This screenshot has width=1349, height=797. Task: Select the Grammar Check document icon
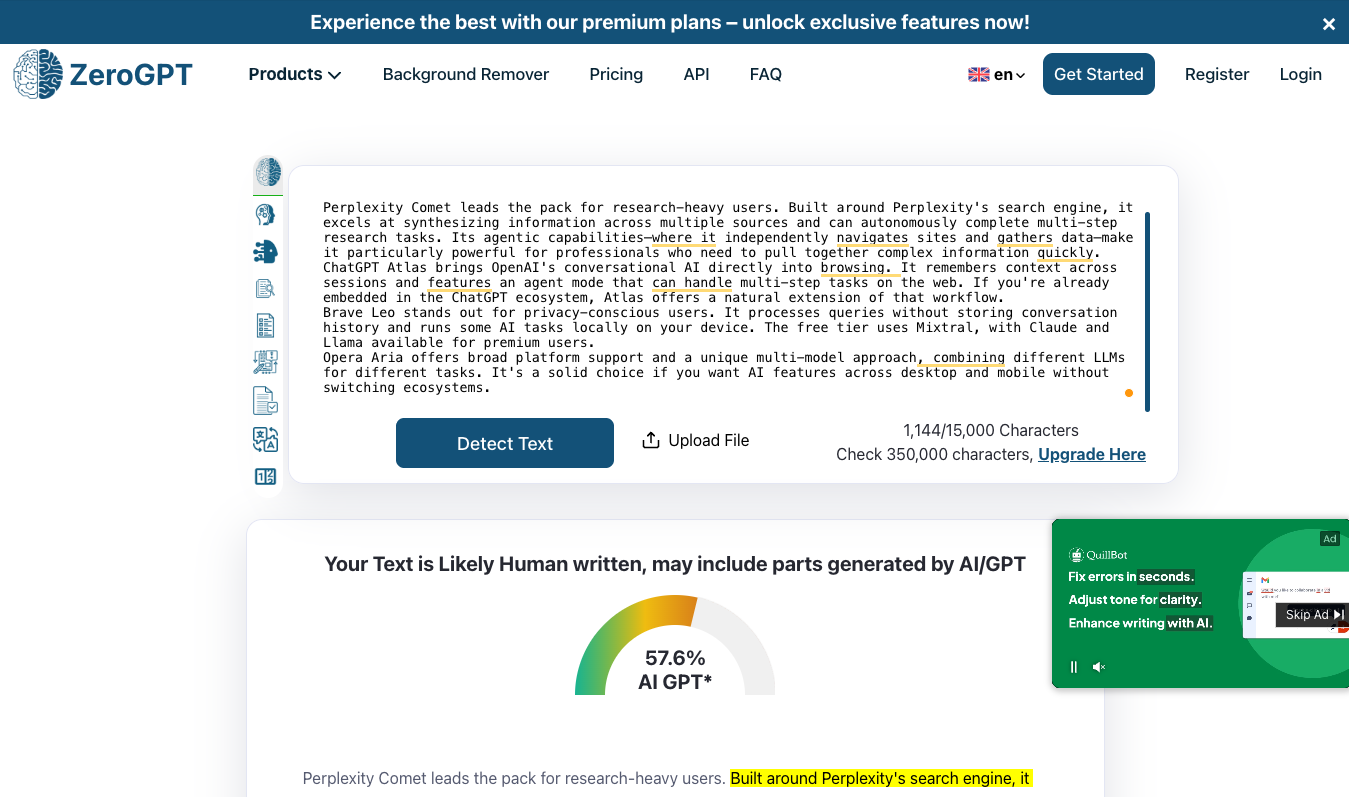pyautogui.click(x=265, y=399)
